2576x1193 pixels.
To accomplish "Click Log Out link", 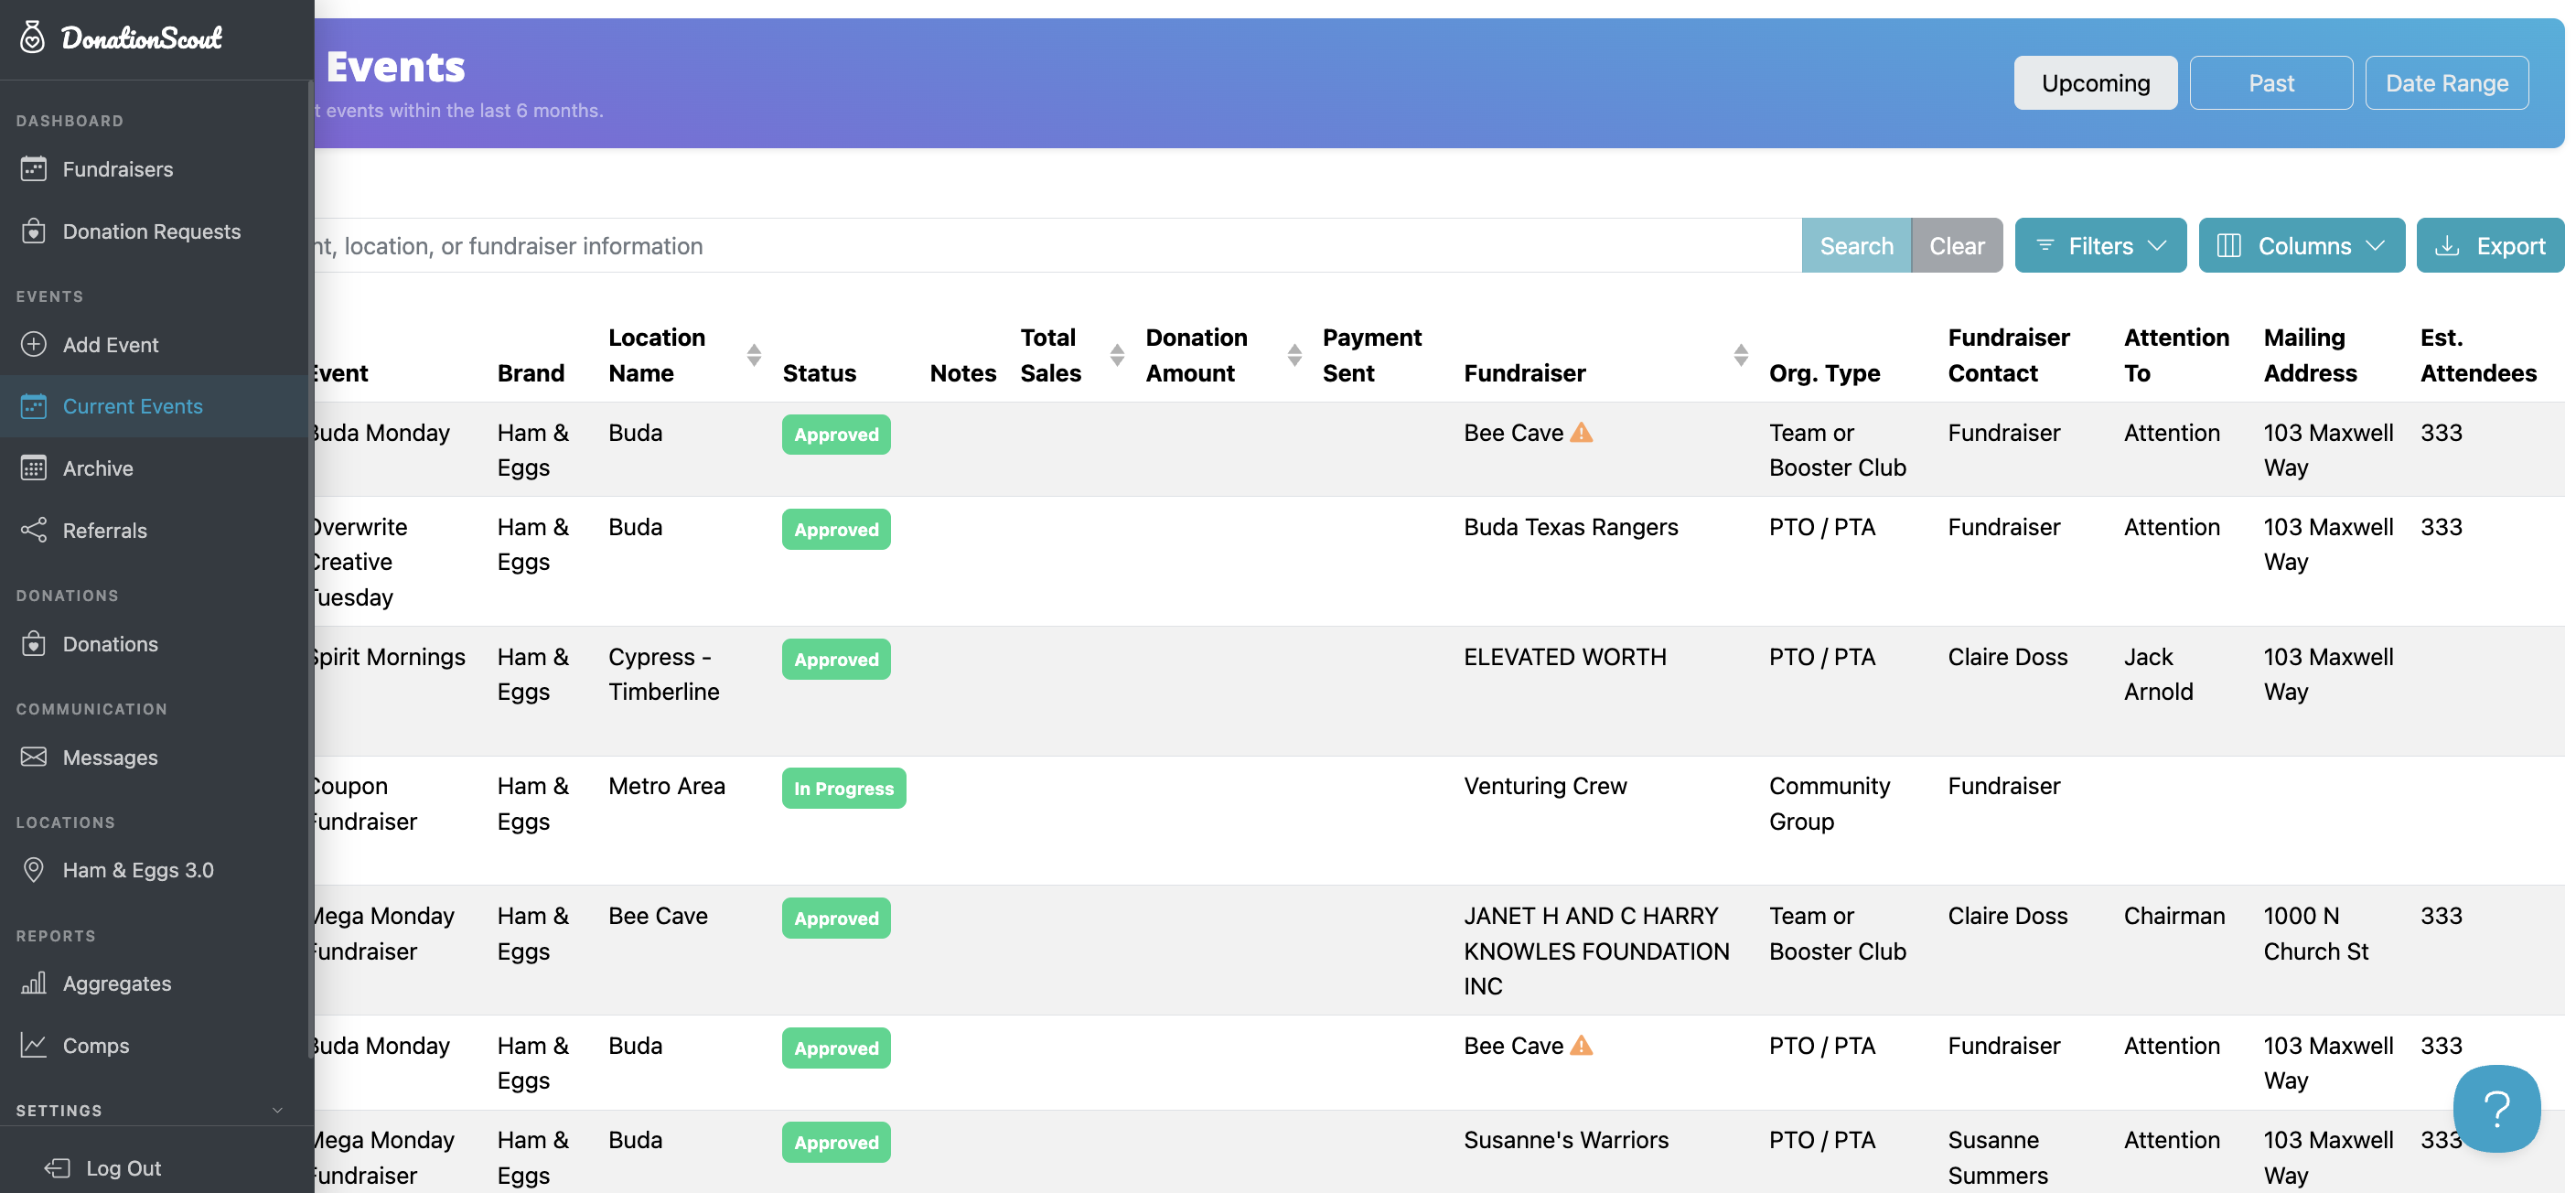I will coord(123,1168).
